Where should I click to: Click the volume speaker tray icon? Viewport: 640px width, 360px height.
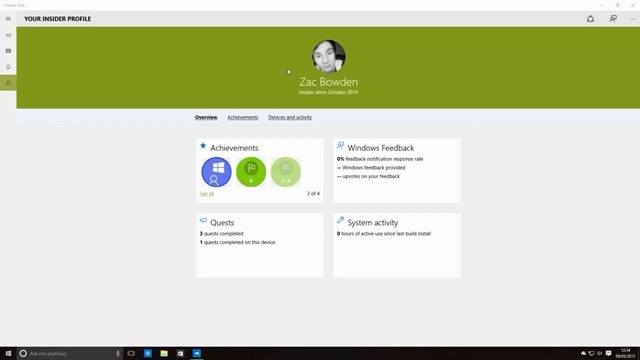click(599, 353)
